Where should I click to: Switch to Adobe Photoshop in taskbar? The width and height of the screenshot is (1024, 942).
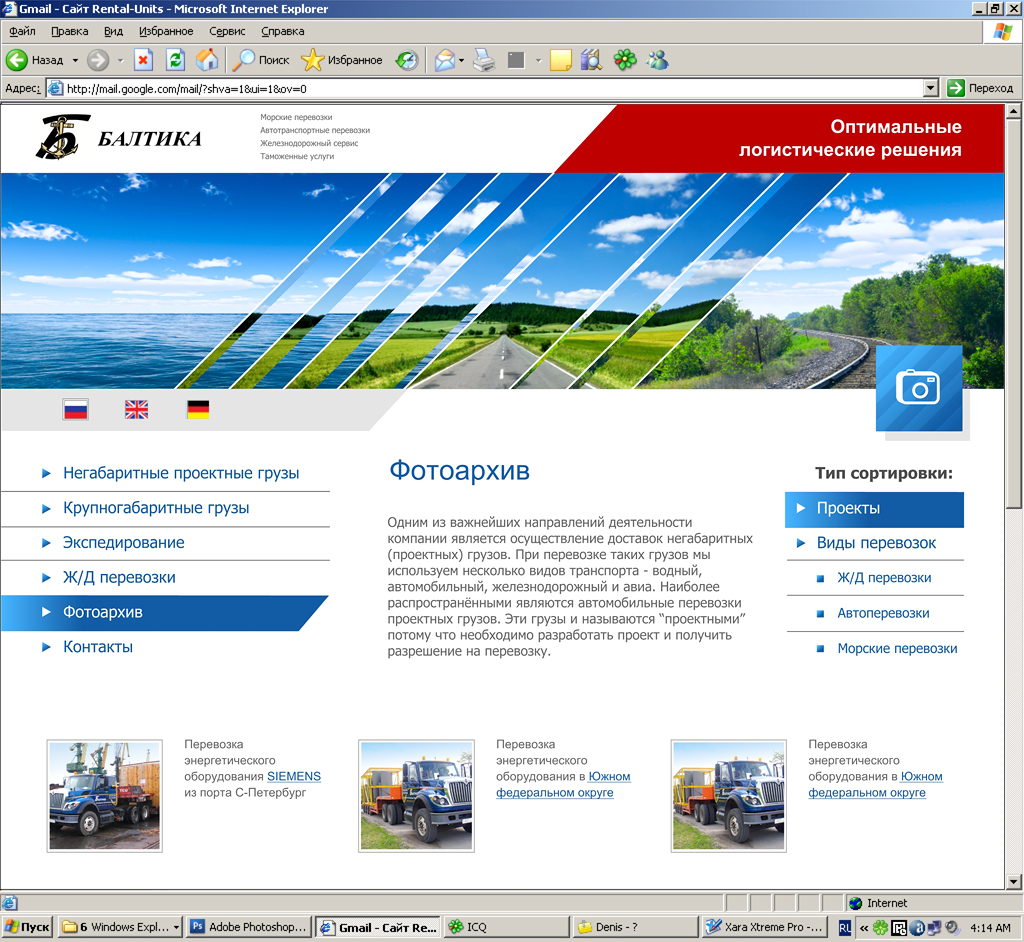[x=249, y=927]
